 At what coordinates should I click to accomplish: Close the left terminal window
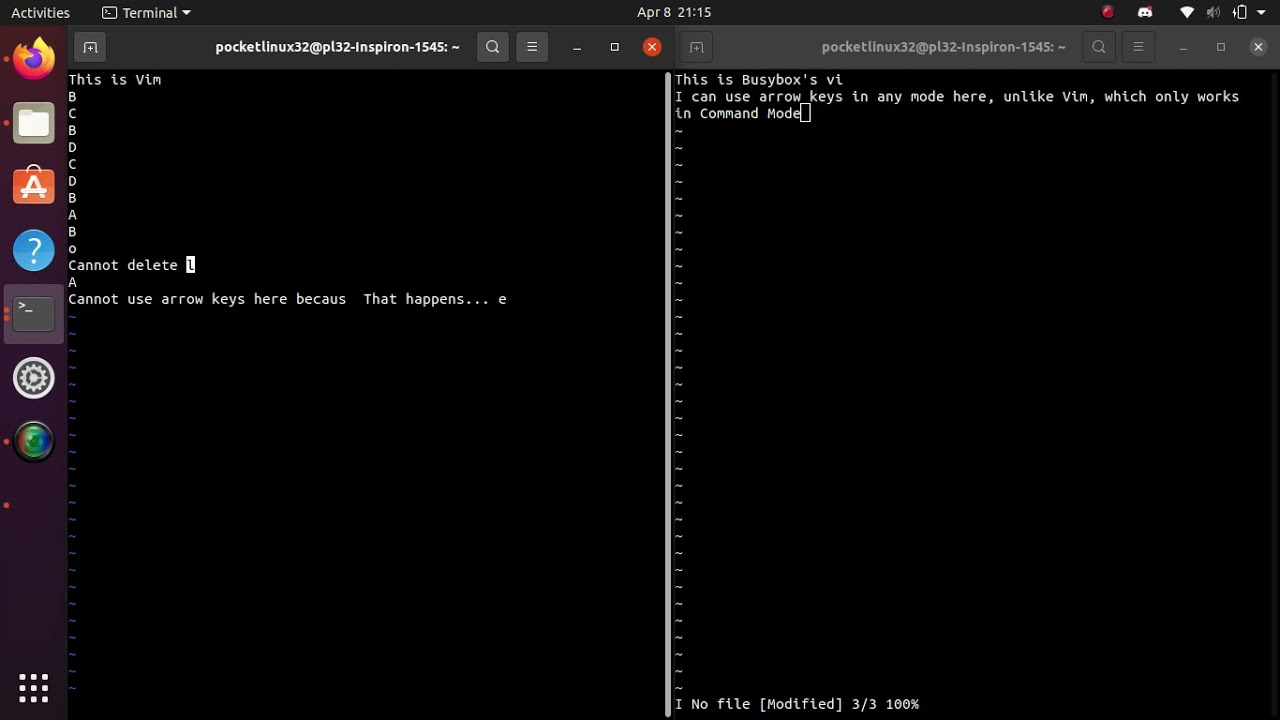pos(652,47)
